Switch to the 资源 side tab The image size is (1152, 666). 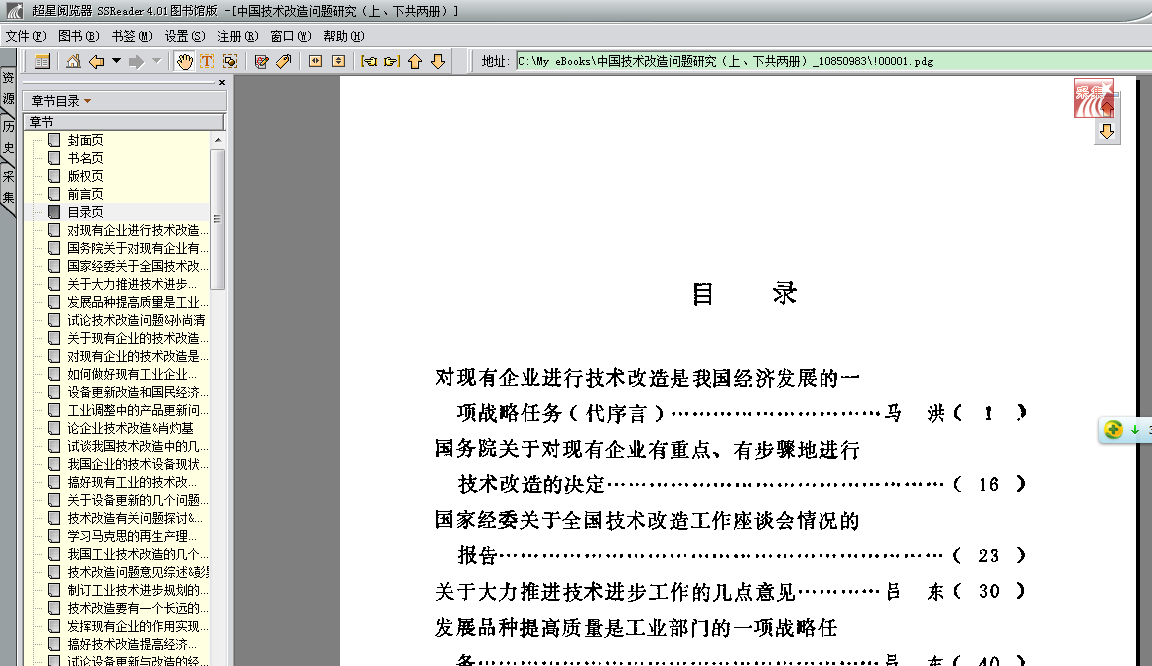coord(8,87)
